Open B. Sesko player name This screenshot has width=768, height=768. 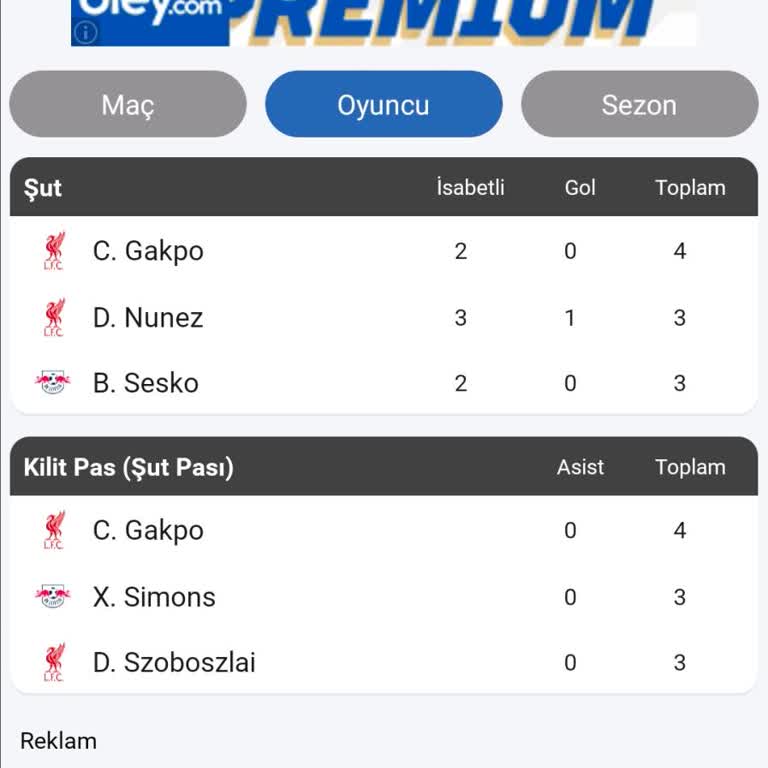tap(146, 383)
